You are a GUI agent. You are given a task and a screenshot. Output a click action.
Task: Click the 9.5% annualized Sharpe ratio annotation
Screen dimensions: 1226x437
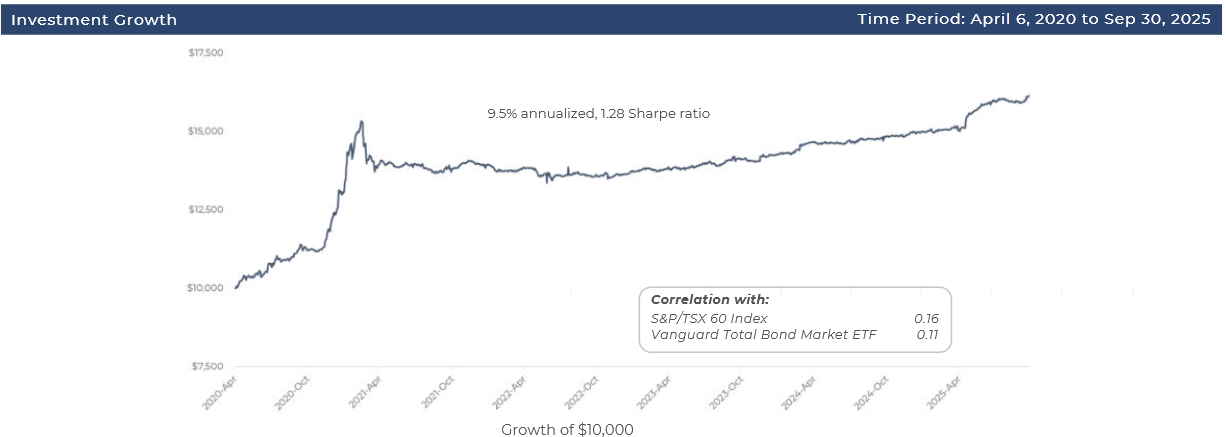[x=598, y=114]
